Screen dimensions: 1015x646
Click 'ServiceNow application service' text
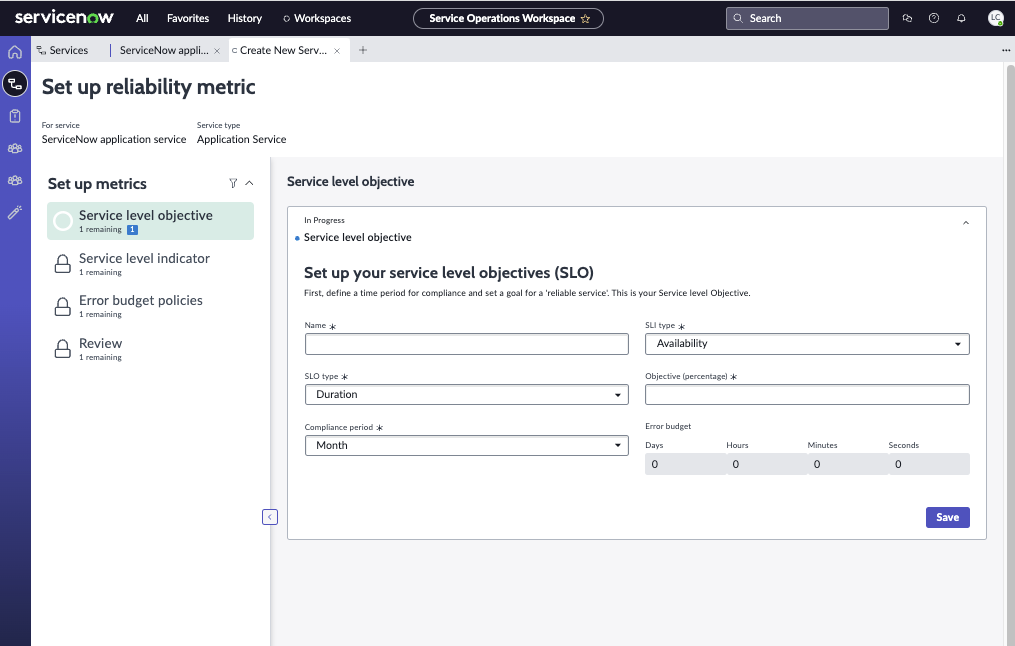tap(114, 139)
